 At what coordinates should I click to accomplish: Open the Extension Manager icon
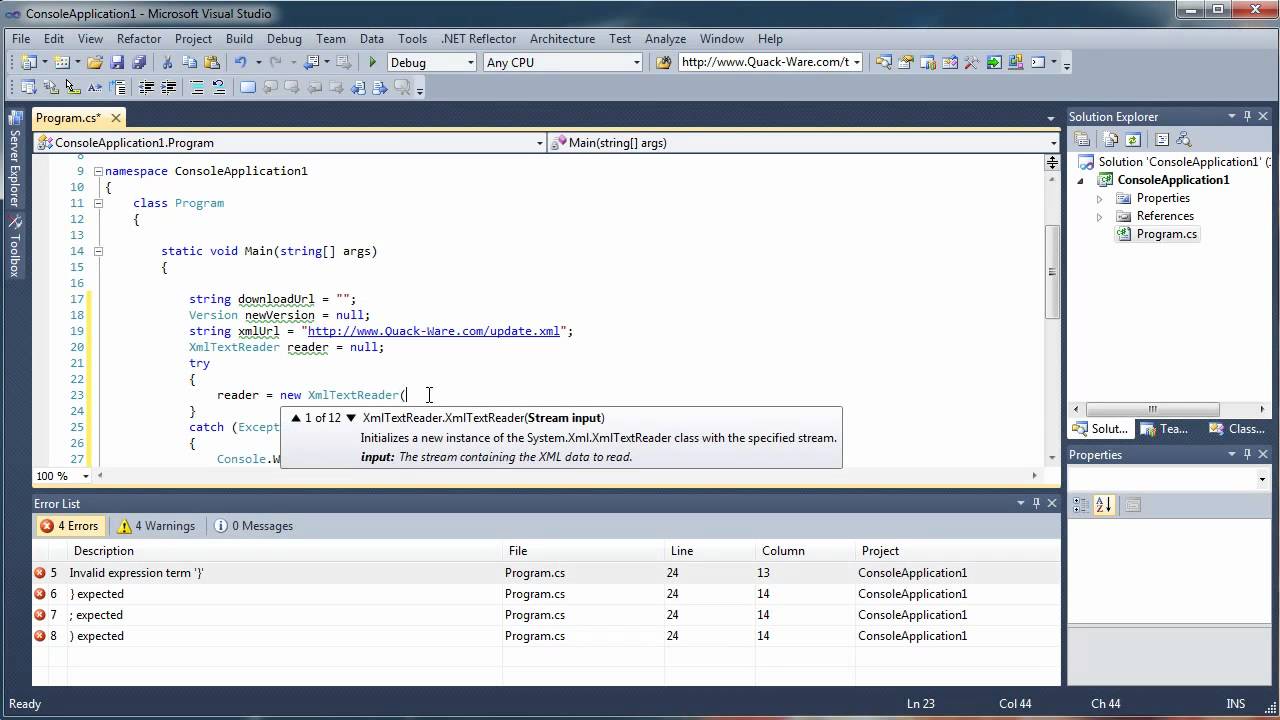click(x=1016, y=62)
